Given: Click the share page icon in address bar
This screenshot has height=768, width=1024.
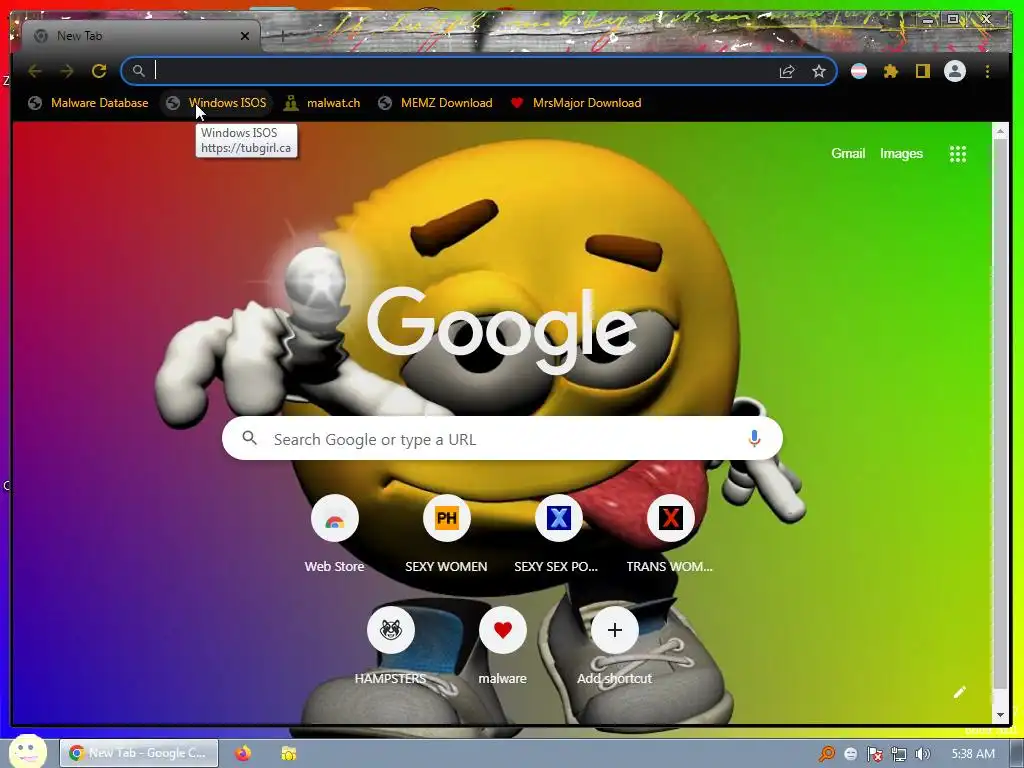Looking at the screenshot, I should (x=787, y=71).
